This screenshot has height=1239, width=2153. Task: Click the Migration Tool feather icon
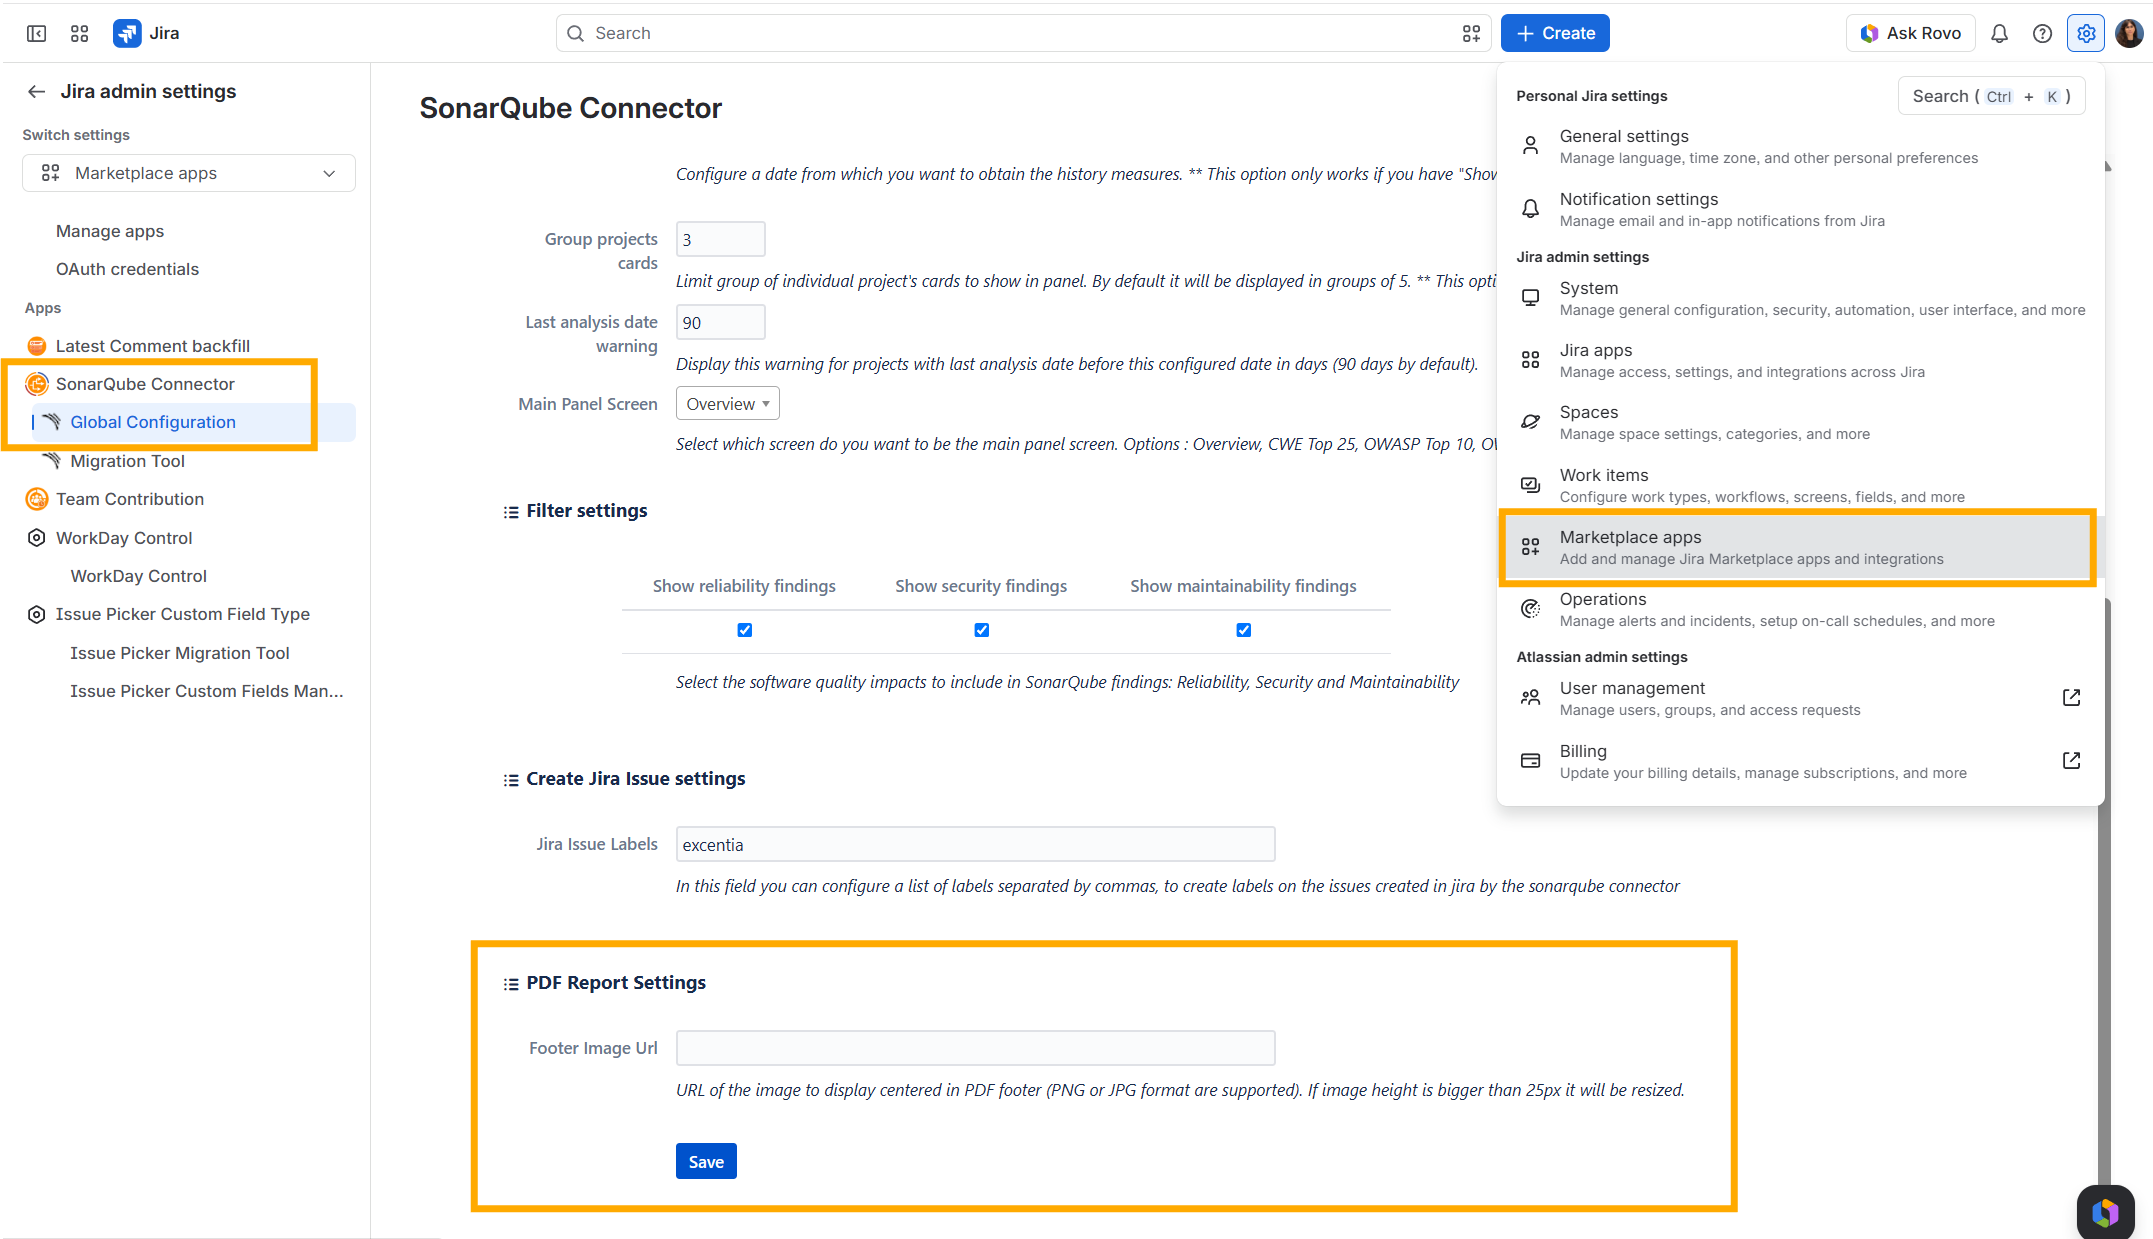51,461
